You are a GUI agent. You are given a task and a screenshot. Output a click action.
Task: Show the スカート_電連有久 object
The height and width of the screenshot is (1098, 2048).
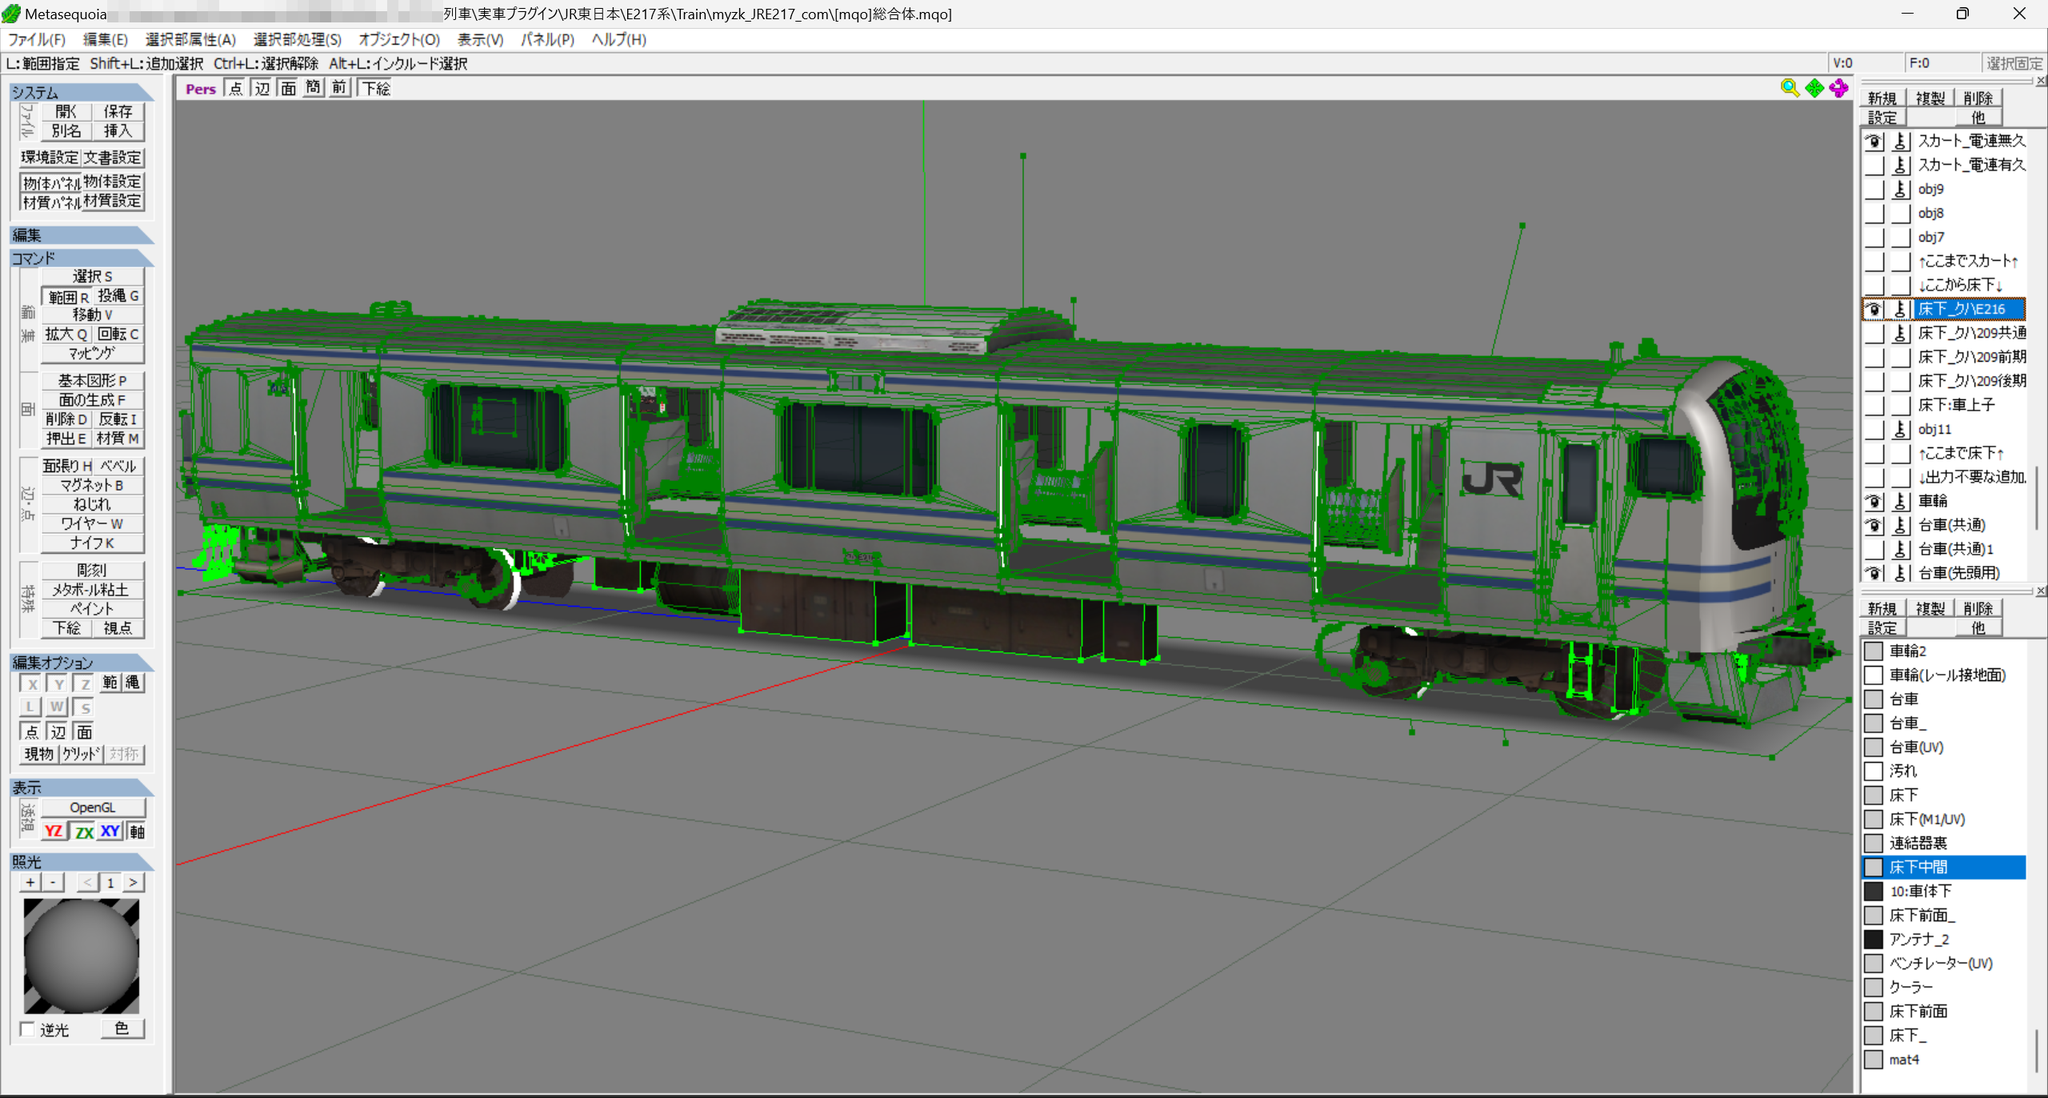(1874, 165)
